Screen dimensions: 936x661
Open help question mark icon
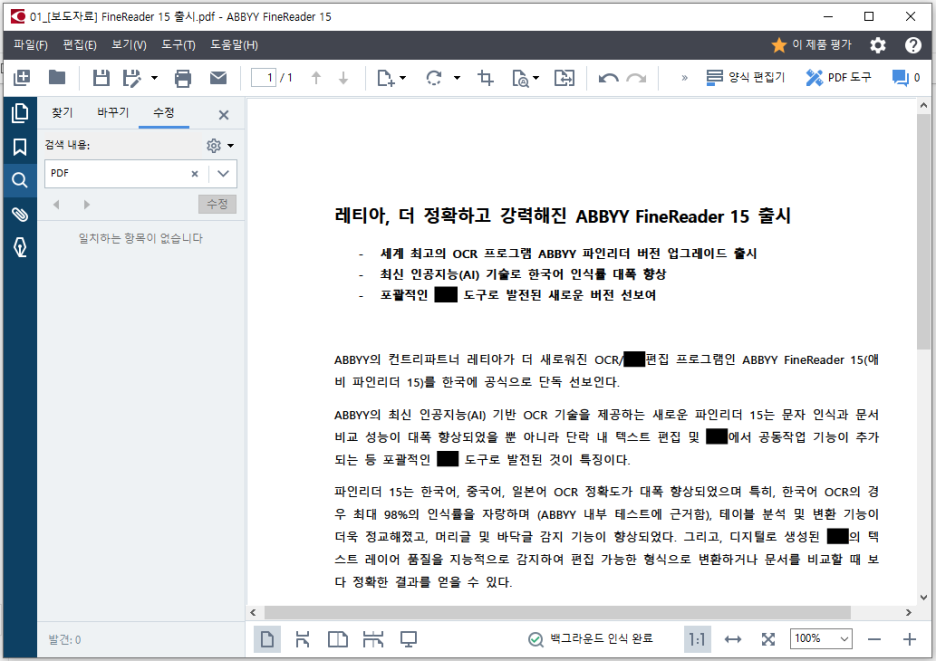913,45
